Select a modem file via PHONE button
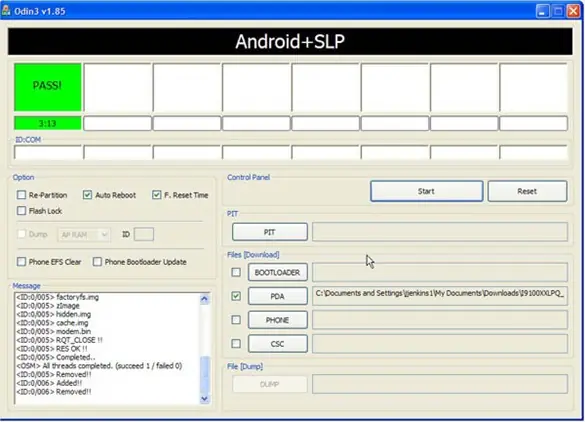The height and width of the screenshot is (422, 585). coord(278,320)
